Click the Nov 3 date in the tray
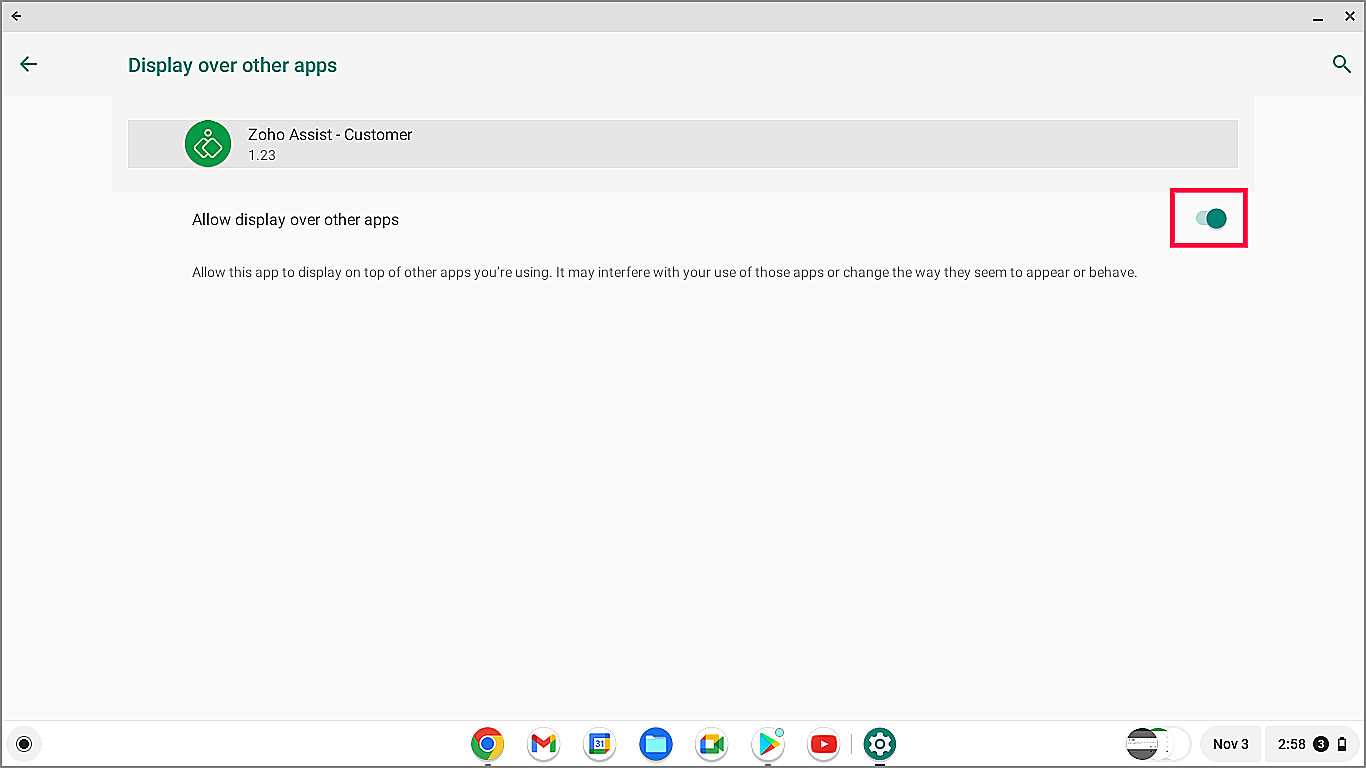Screen dimensions: 1366x768 [x=1230, y=744]
